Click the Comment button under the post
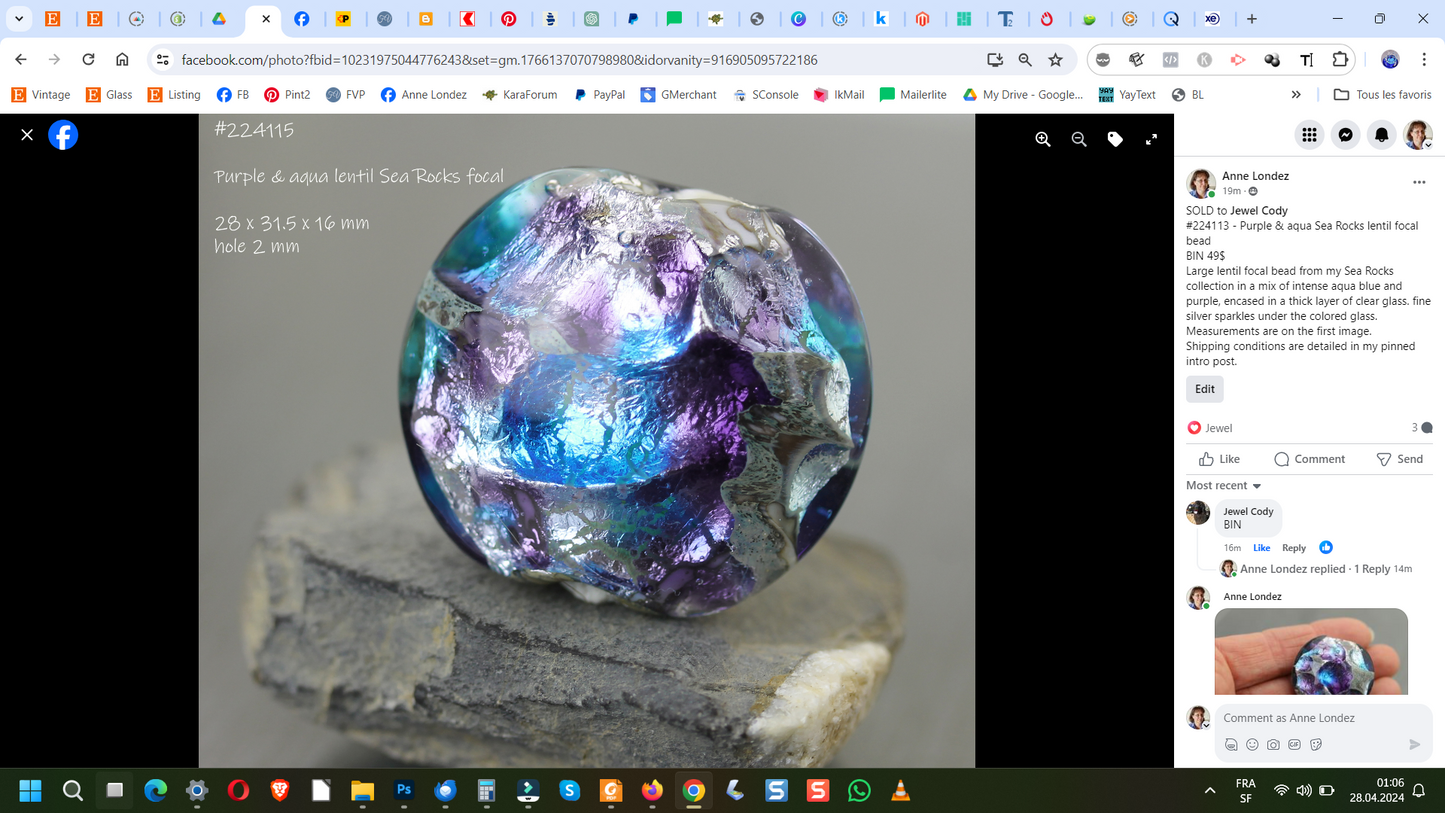 click(1309, 459)
